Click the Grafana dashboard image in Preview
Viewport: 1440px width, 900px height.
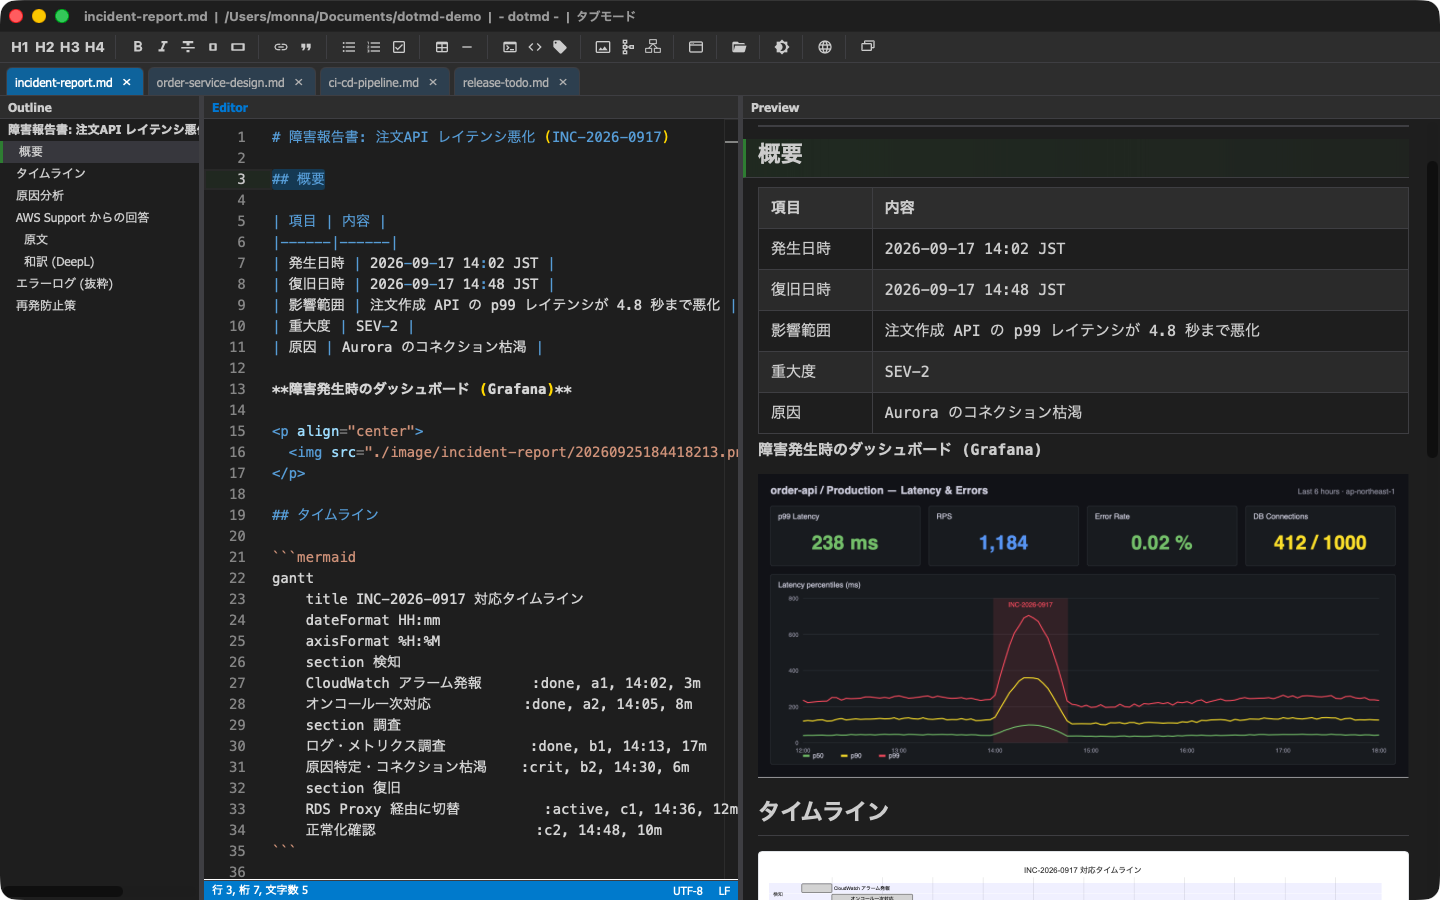(1083, 625)
